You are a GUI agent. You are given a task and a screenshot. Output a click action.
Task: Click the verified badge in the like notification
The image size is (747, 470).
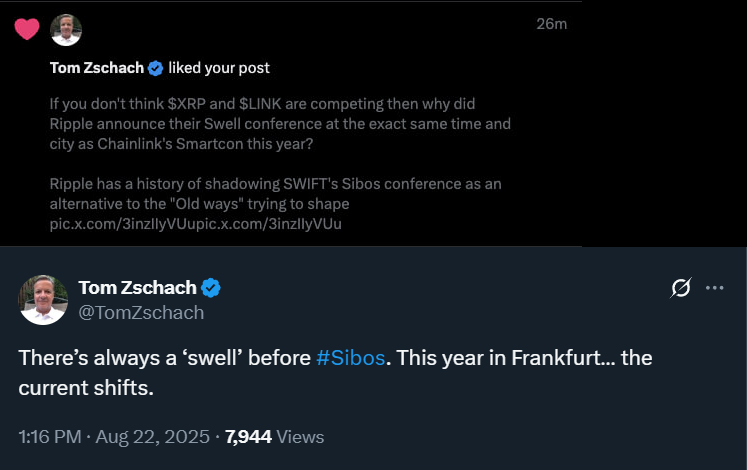pos(156,68)
